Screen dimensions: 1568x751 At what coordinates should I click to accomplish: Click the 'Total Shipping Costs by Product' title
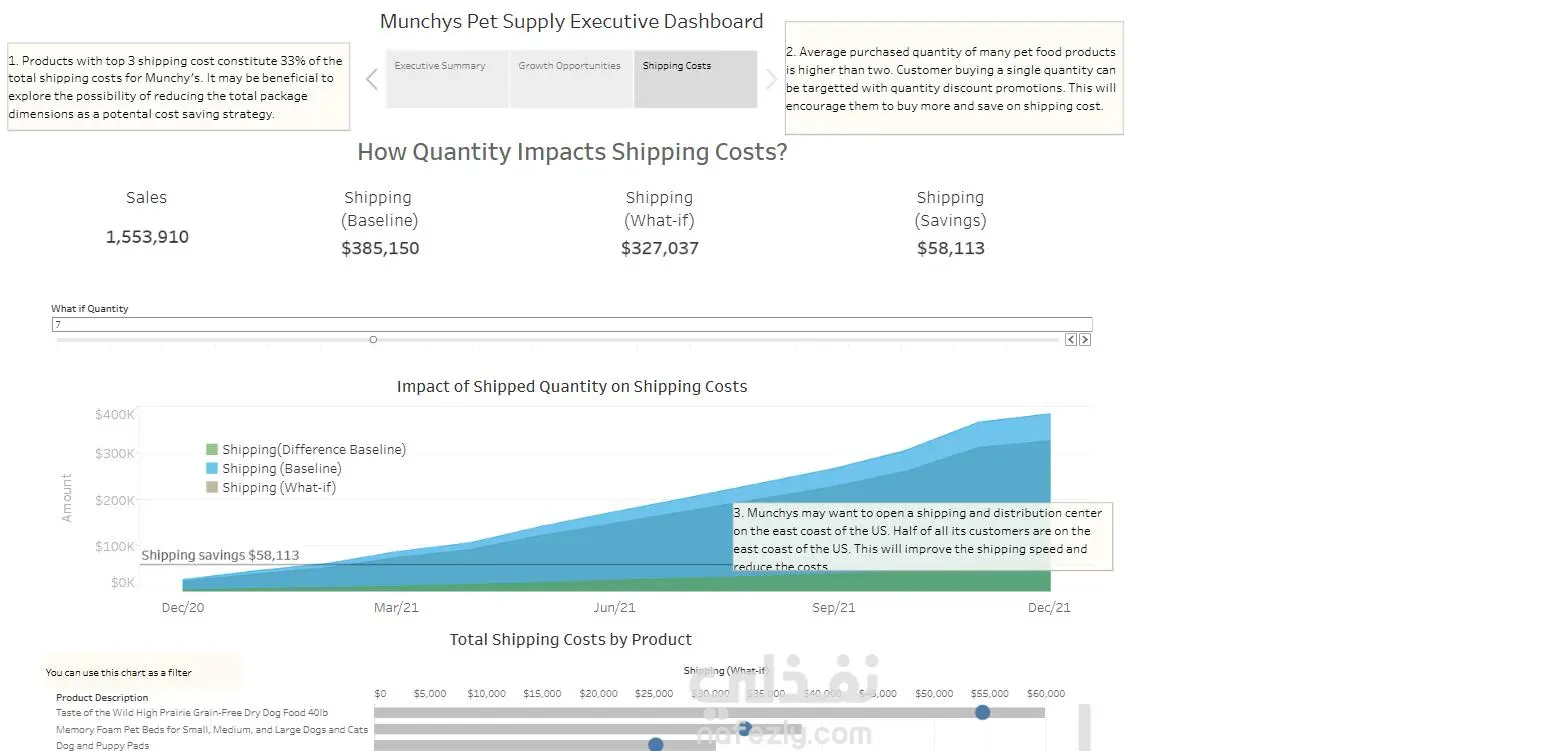coord(571,640)
